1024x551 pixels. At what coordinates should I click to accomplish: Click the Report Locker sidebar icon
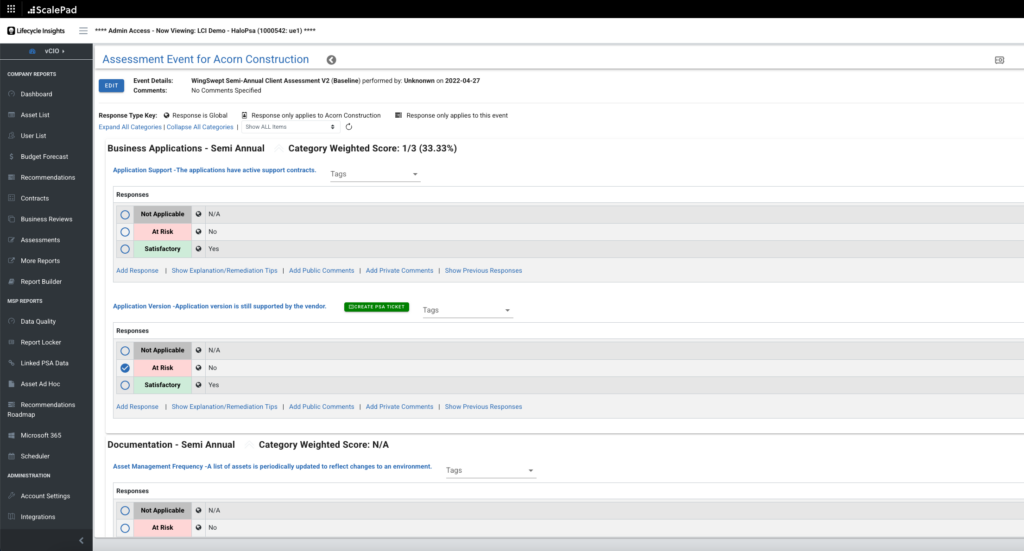(11, 342)
